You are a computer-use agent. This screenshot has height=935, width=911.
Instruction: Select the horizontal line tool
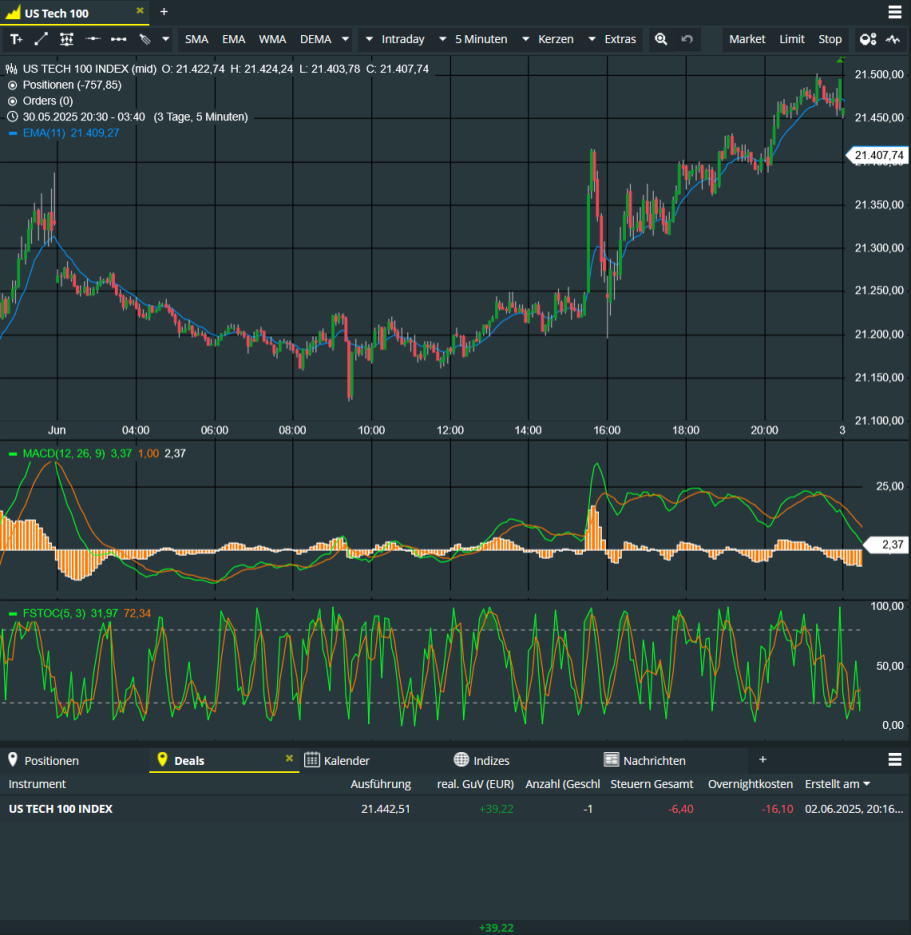92,39
